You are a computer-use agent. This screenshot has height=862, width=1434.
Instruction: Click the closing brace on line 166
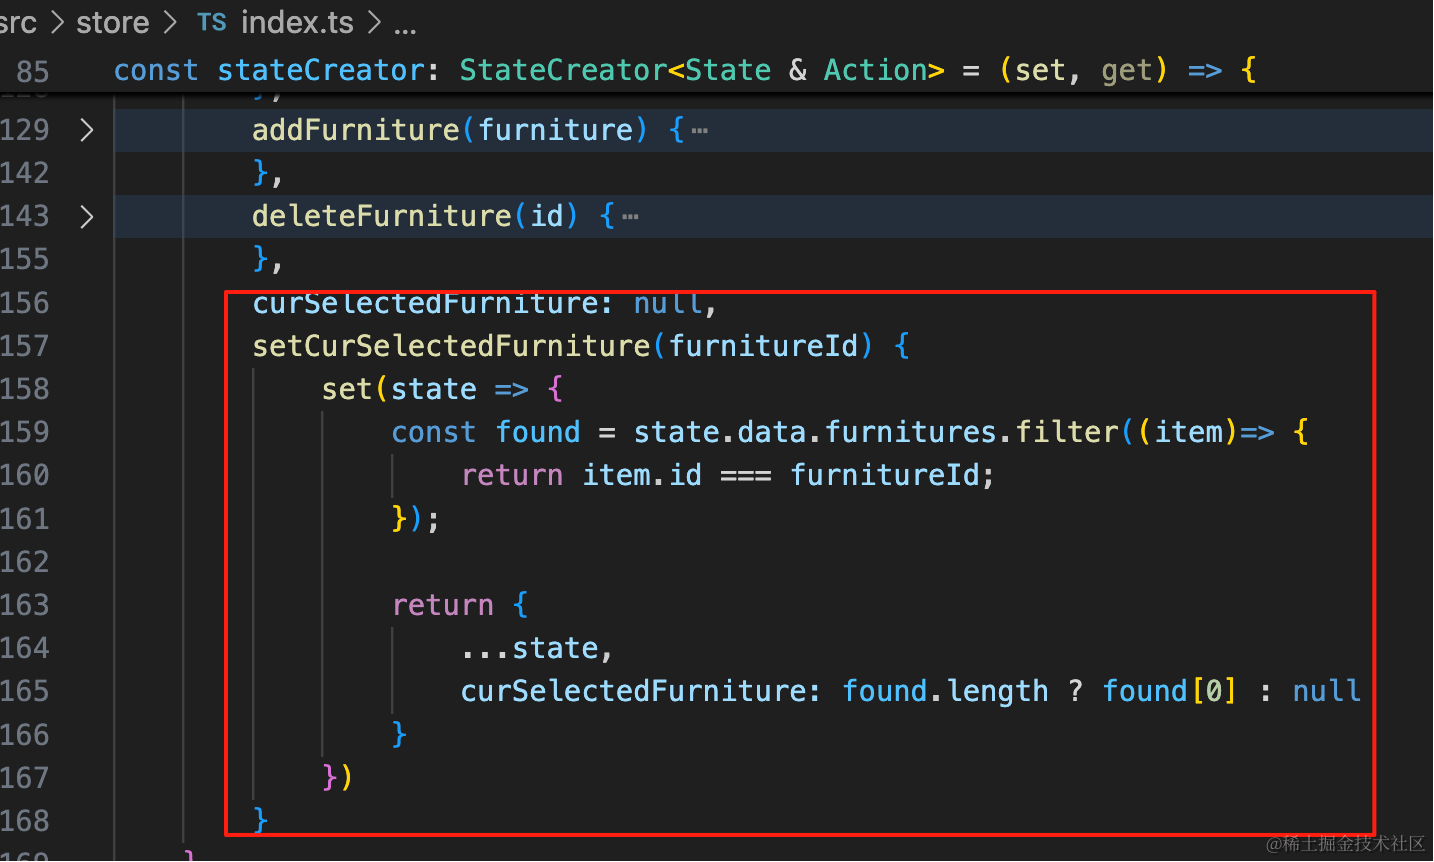point(399,734)
